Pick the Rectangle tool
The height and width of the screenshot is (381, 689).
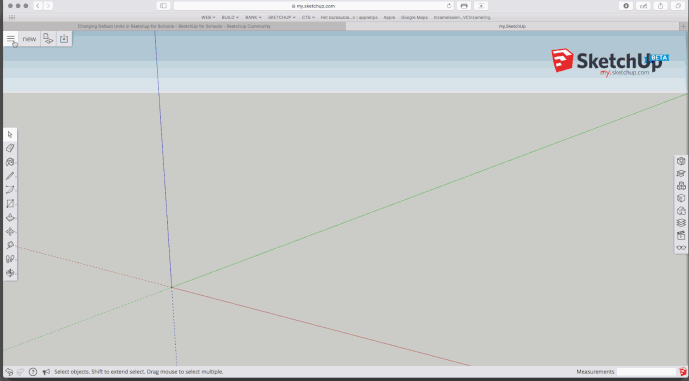[x=10, y=204]
